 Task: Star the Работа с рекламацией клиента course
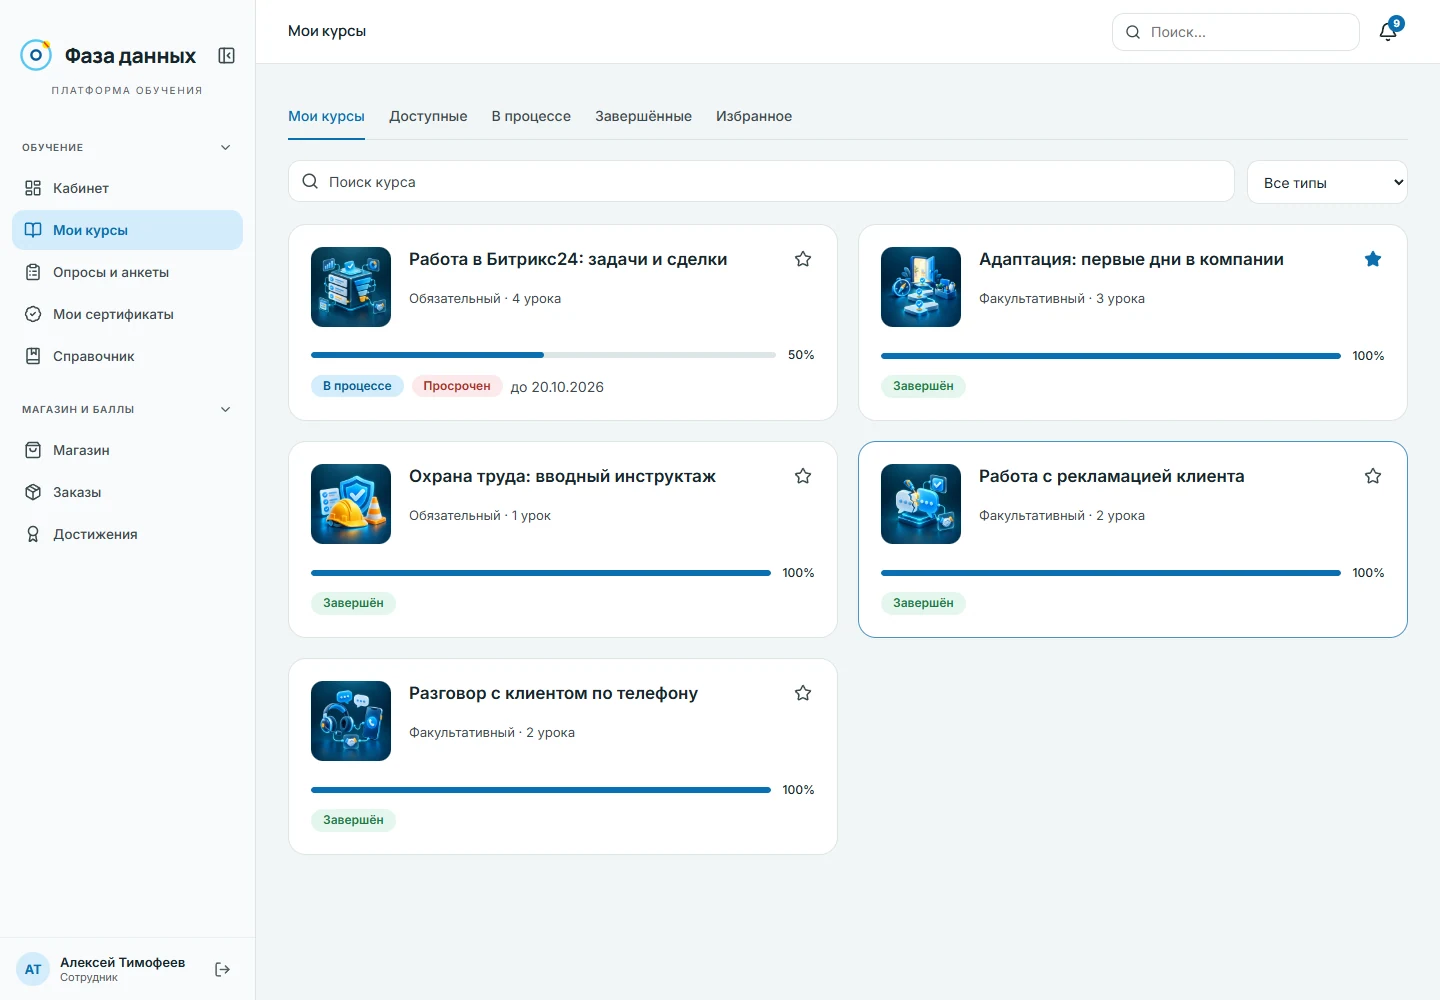[1373, 476]
